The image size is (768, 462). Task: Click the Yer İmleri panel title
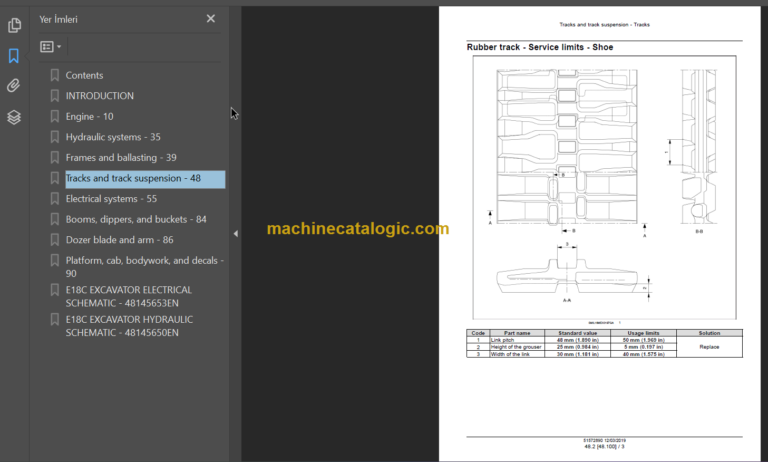point(58,20)
